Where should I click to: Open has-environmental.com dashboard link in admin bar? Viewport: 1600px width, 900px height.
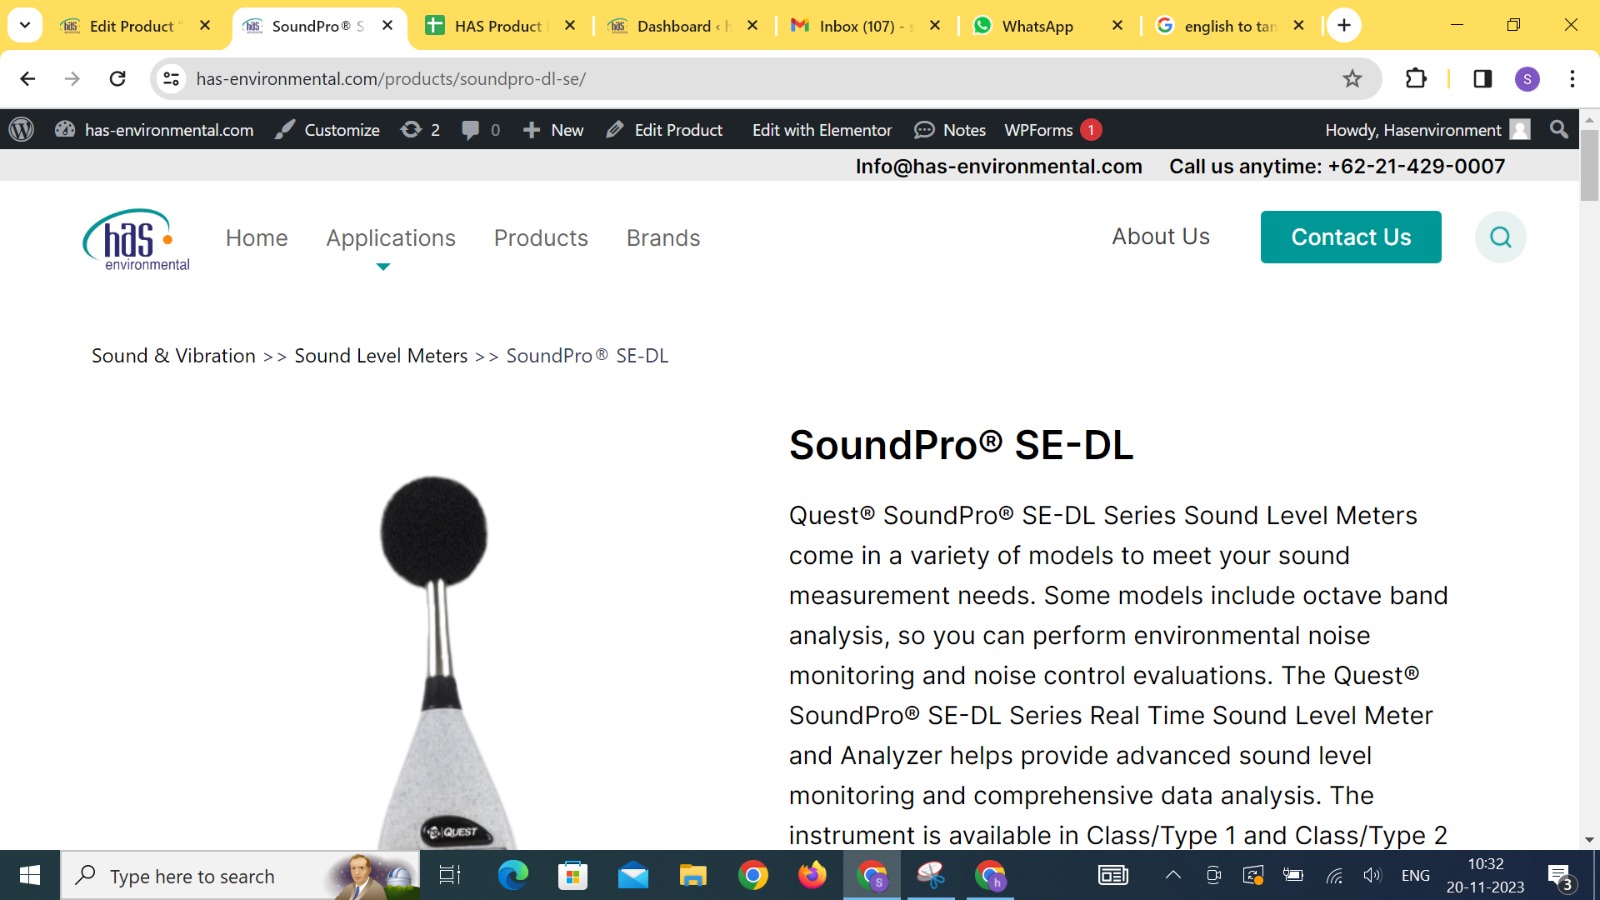point(154,129)
